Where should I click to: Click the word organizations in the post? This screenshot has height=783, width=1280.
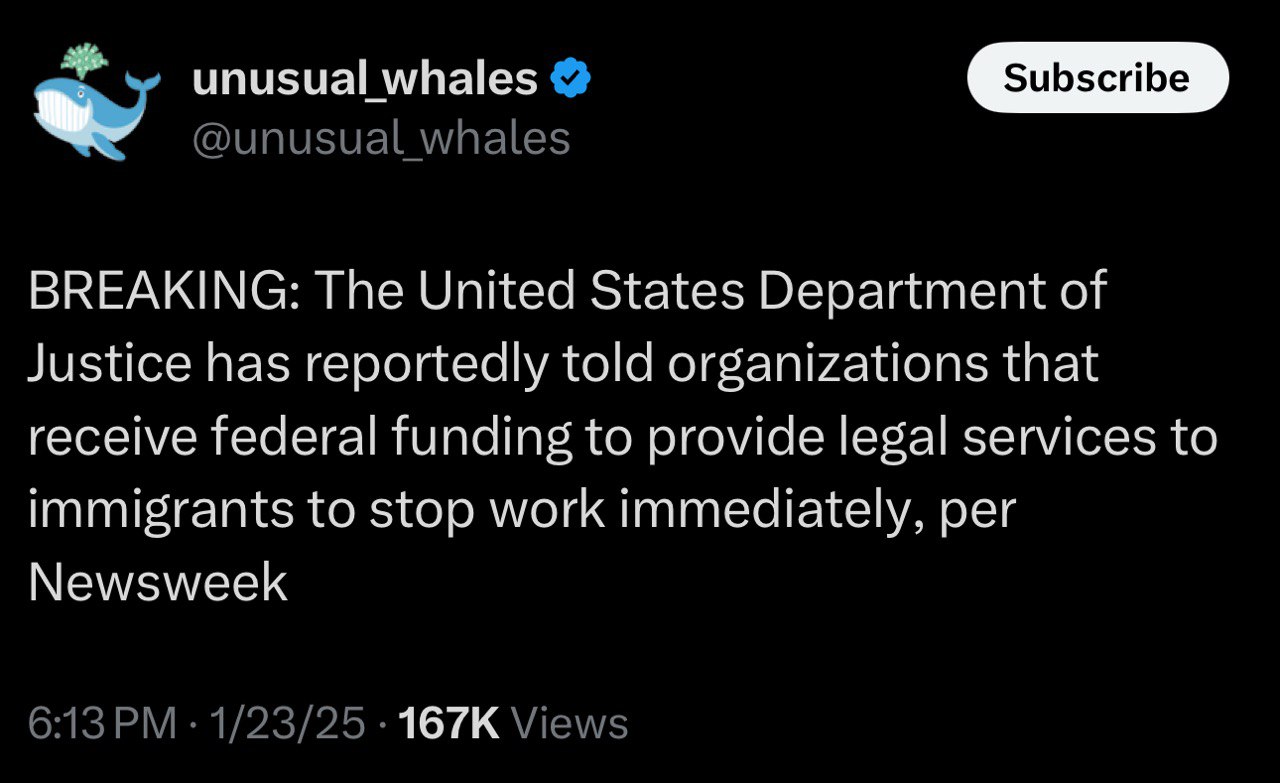[x=837, y=364]
